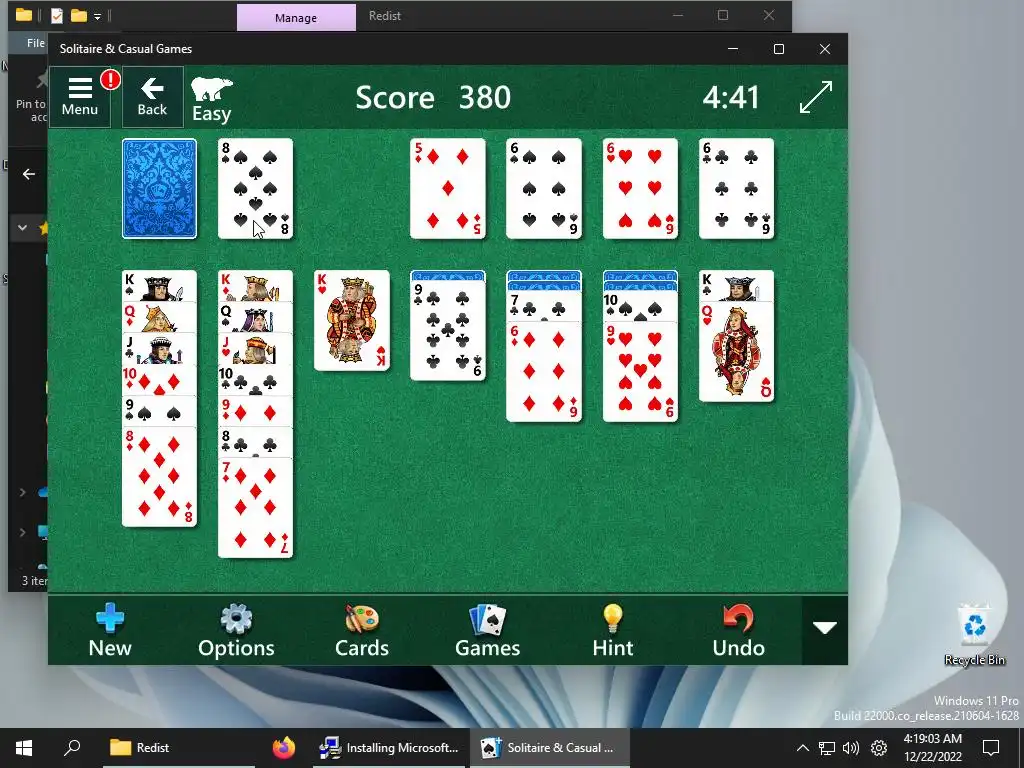Viewport: 1024px width, 768px height.
Task: Select the Recycle Bin desktop icon
Action: [x=974, y=636]
